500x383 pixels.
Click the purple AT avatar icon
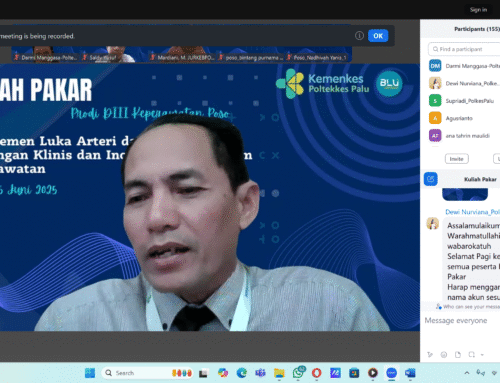(435, 136)
